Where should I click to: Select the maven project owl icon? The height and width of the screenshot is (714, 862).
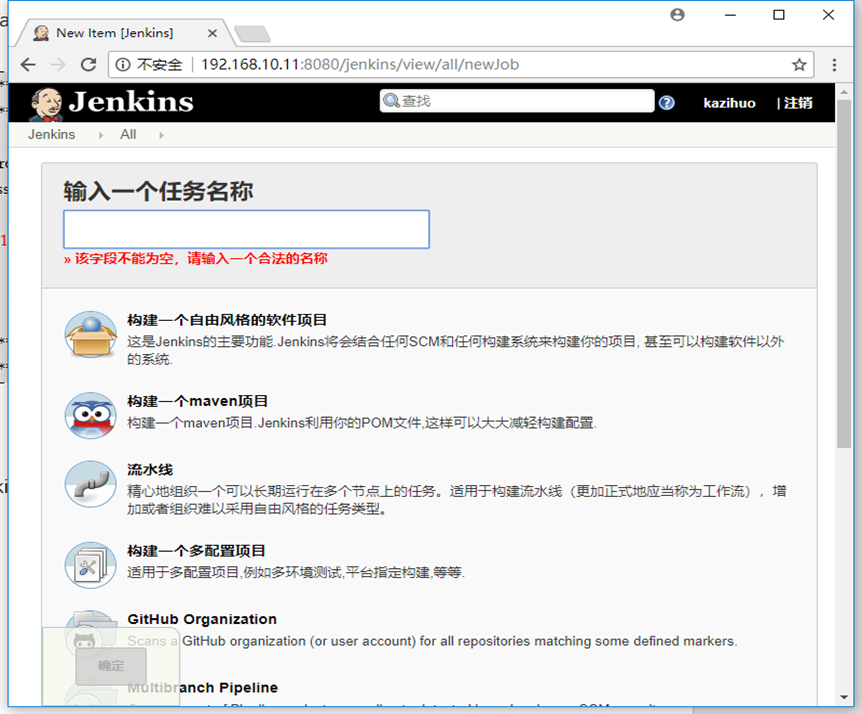click(90, 414)
